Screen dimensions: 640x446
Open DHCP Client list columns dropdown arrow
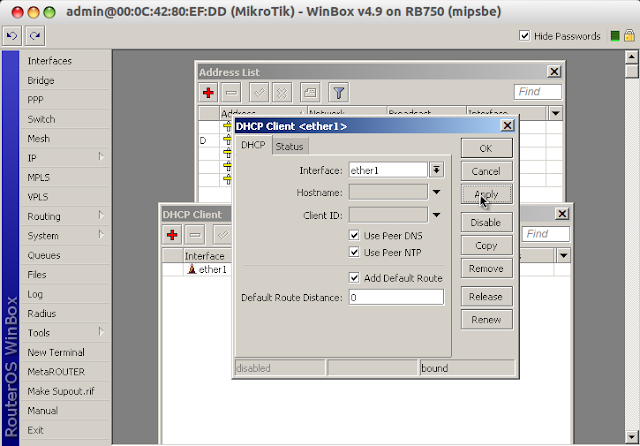pos(564,256)
